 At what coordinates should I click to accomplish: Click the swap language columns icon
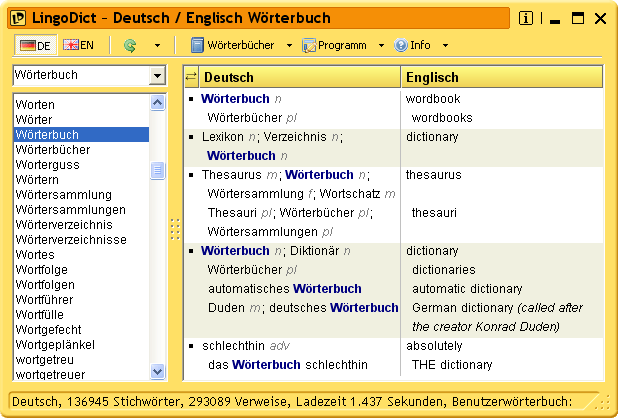[x=191, y=77]
